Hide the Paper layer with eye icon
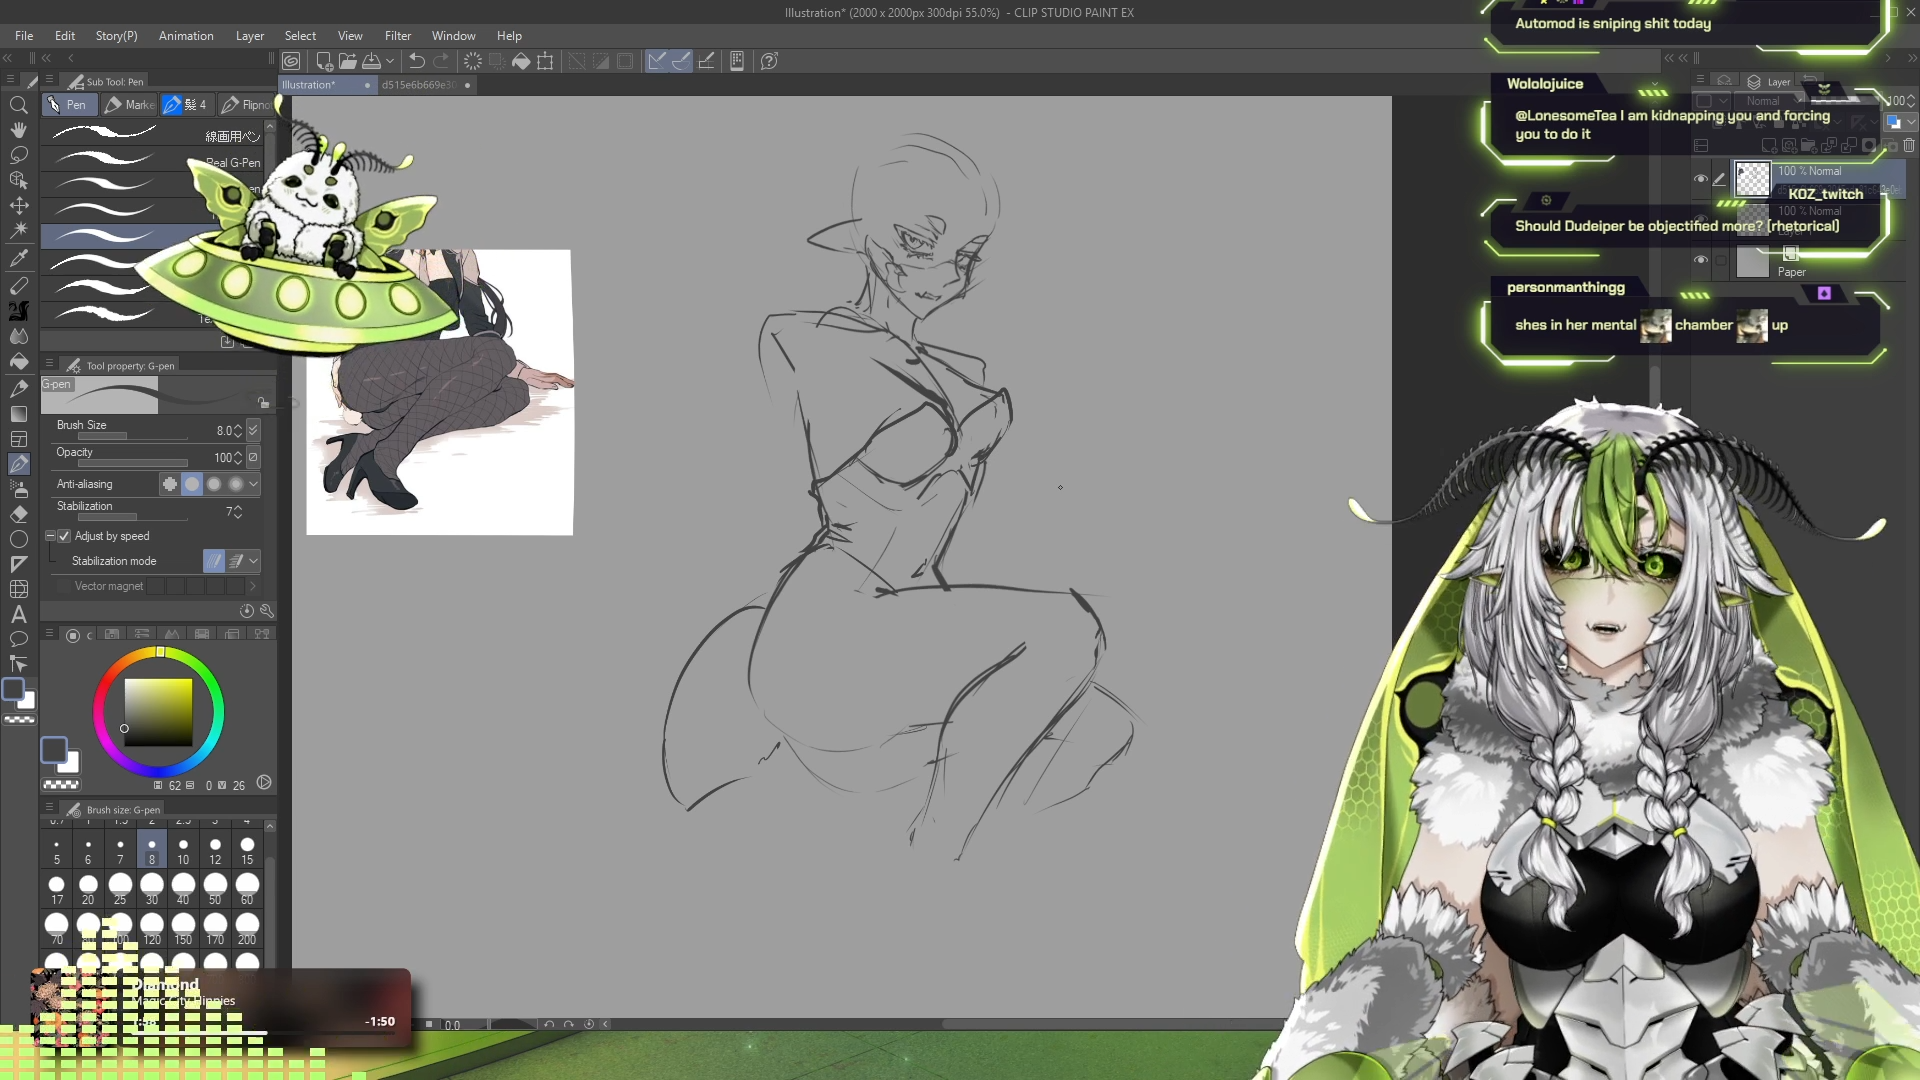The width and height of the screenshot is (1920, 1080). tap(1700, 260)
